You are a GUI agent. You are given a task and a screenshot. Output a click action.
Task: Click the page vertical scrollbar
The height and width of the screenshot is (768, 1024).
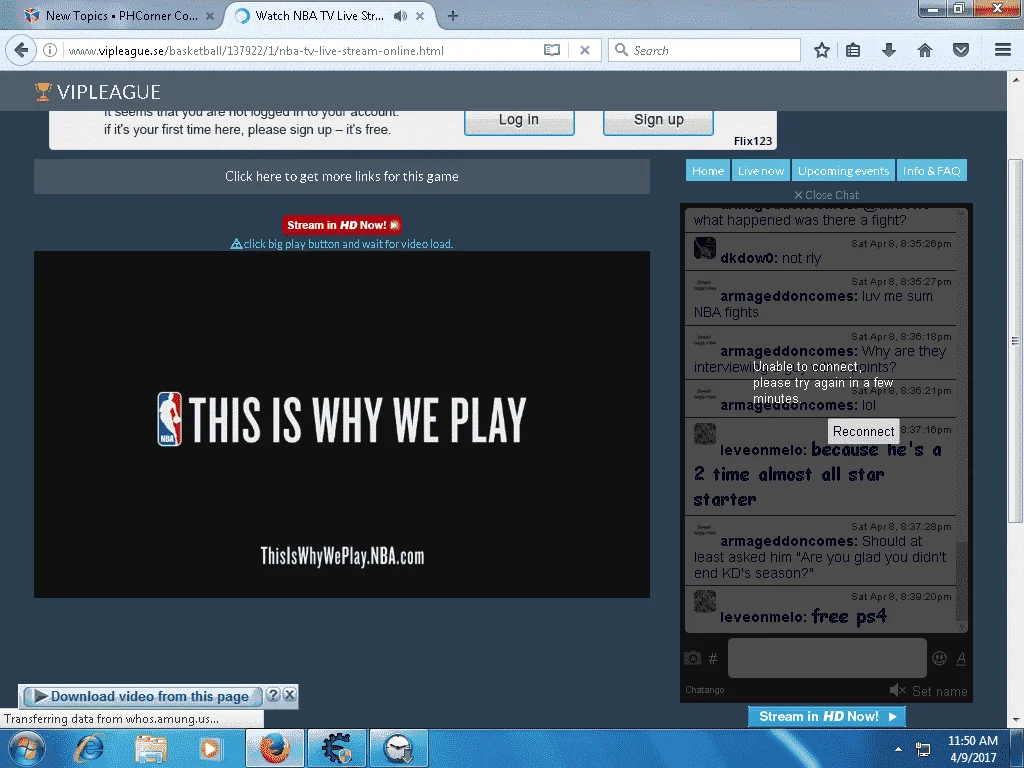1015,340
